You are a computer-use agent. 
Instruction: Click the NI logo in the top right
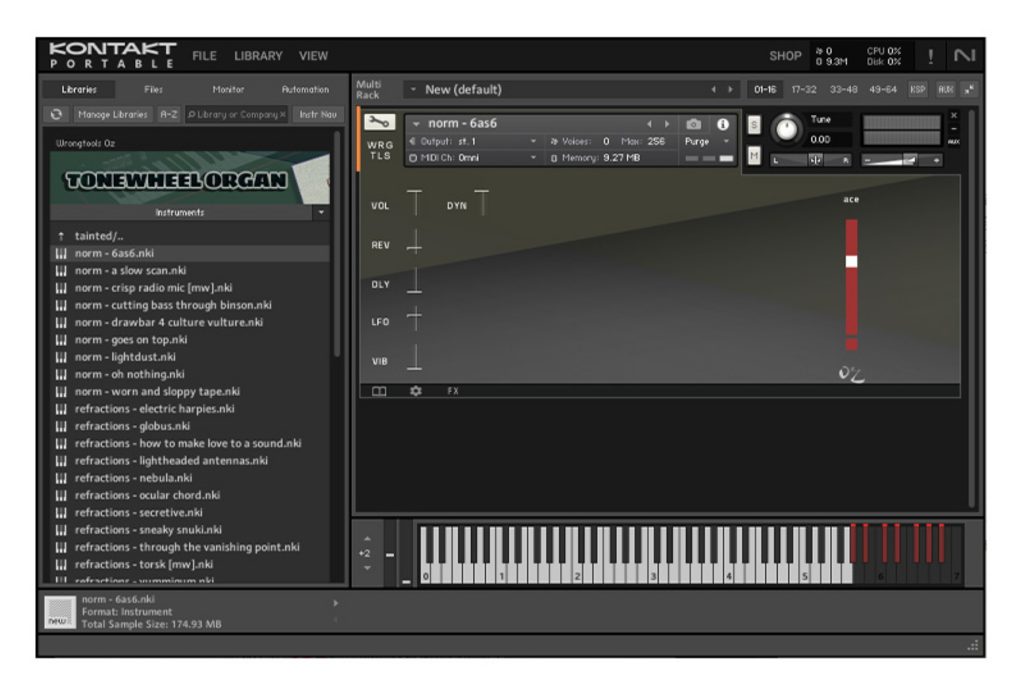[964, 56]
